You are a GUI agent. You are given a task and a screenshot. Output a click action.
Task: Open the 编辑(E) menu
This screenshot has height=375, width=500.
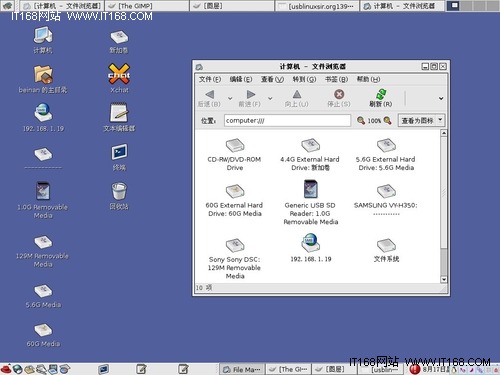(241, 79)
